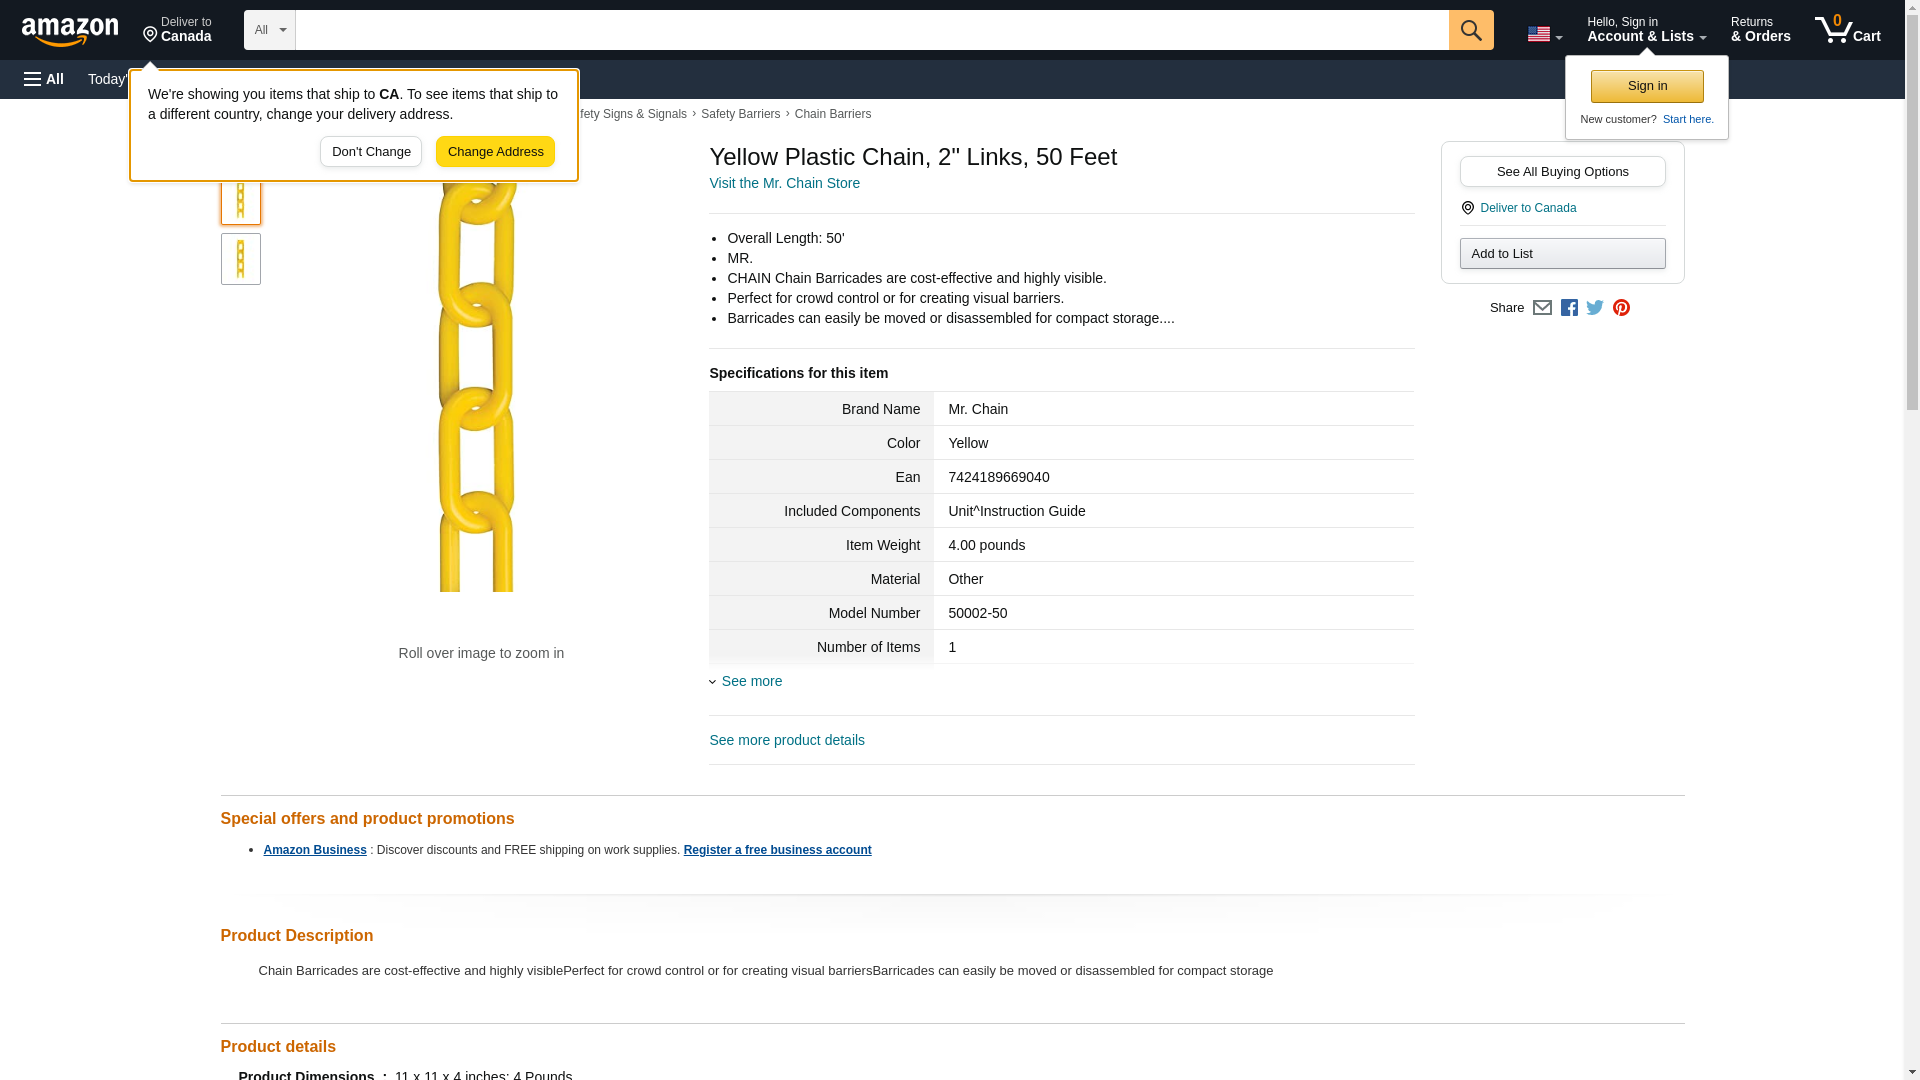Click the Amazon logo
The height and width of the screenshot is (1080, 1920).
(x=70, y=30)
